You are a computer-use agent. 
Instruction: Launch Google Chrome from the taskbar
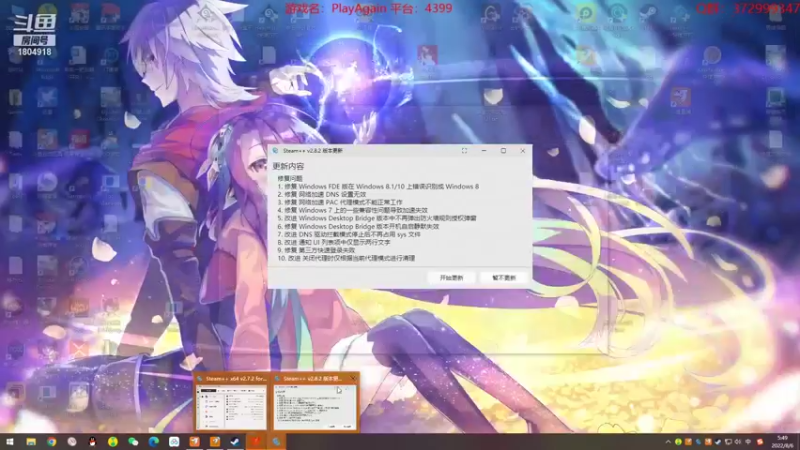52,441
